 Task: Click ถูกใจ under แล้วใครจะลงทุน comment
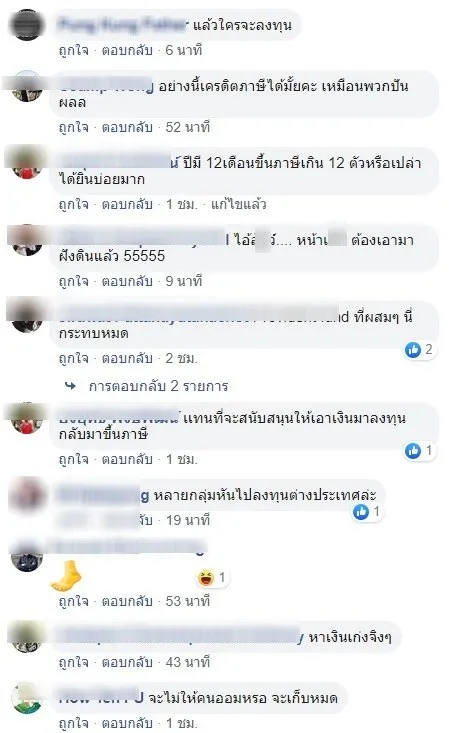pos(73,50)
